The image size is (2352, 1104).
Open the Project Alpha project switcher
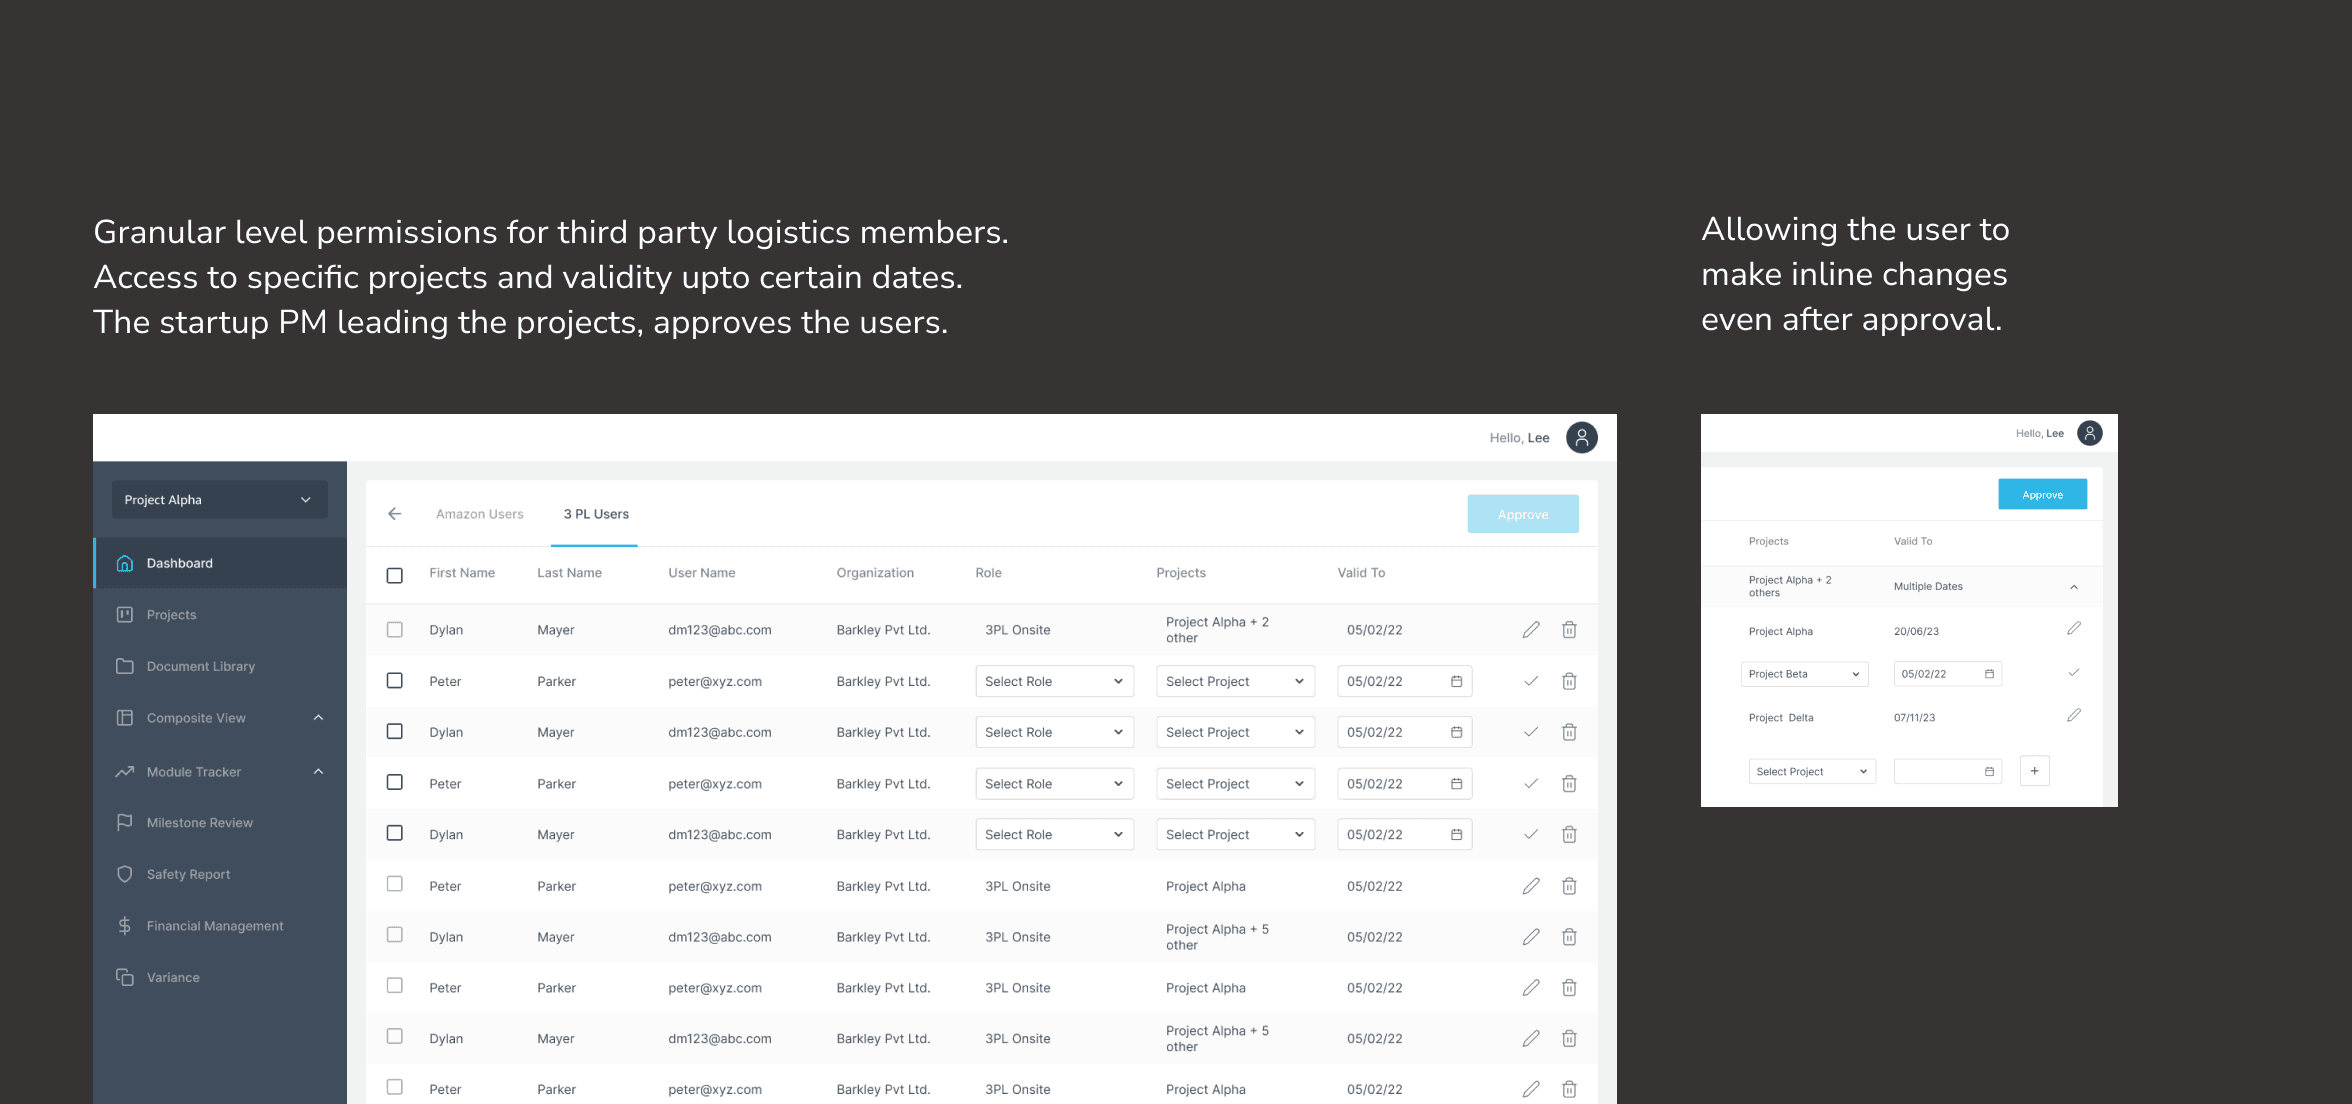click(218, 499)
